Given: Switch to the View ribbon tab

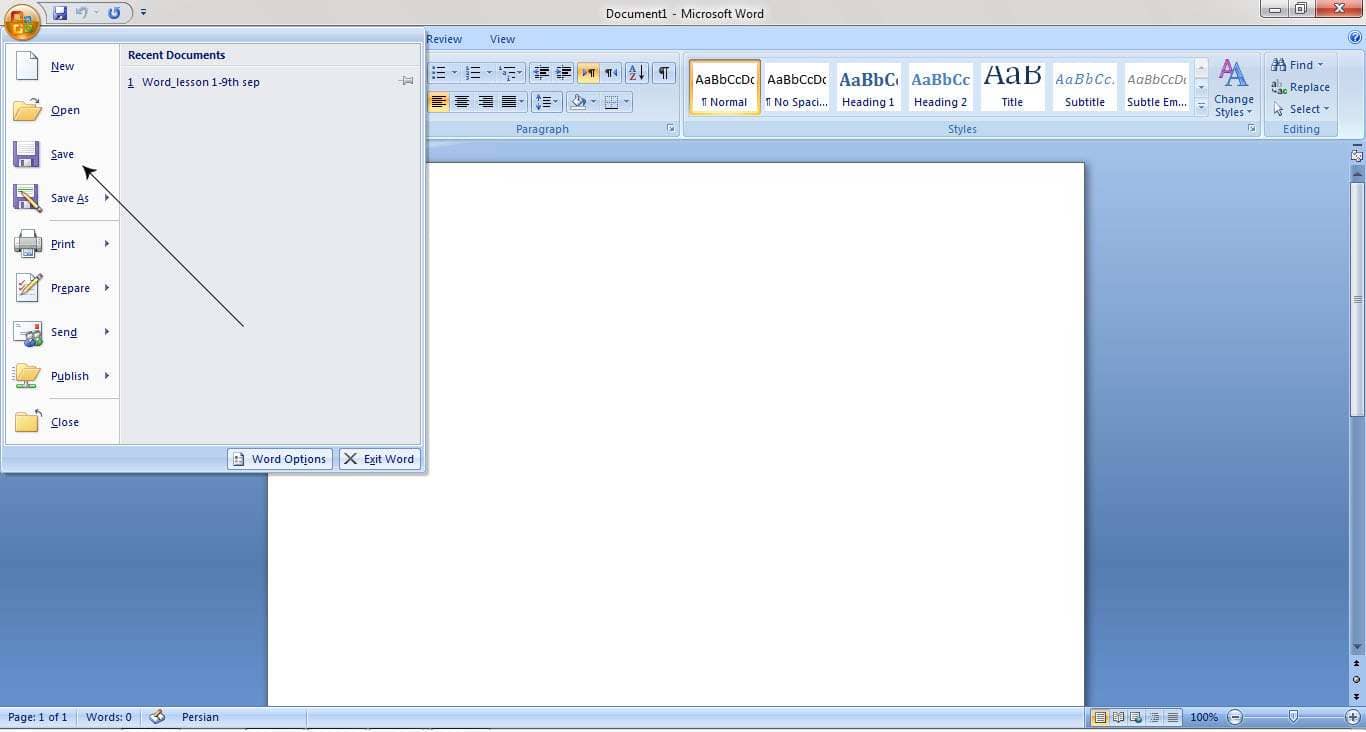Looking at the screenshot, I should 502,39.
